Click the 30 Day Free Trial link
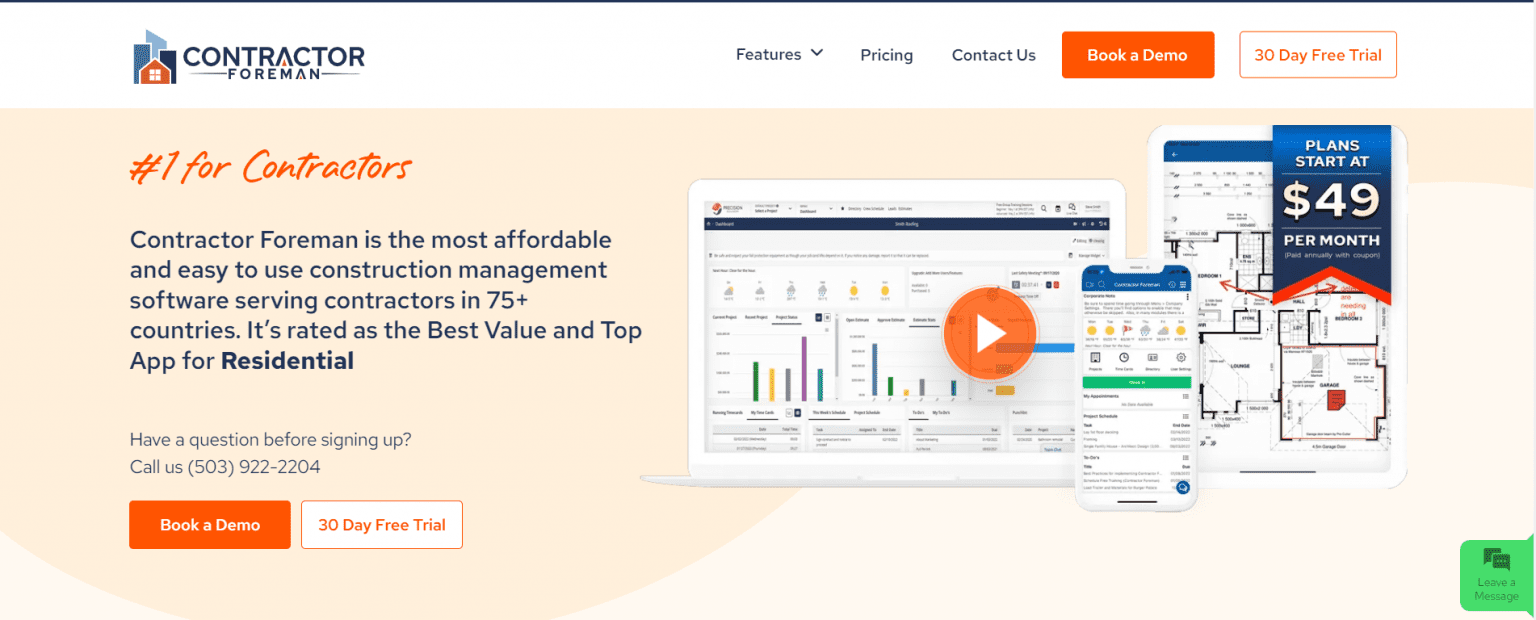Image resolution: width=1536 pixels, height=620 pixels. 1317,54
